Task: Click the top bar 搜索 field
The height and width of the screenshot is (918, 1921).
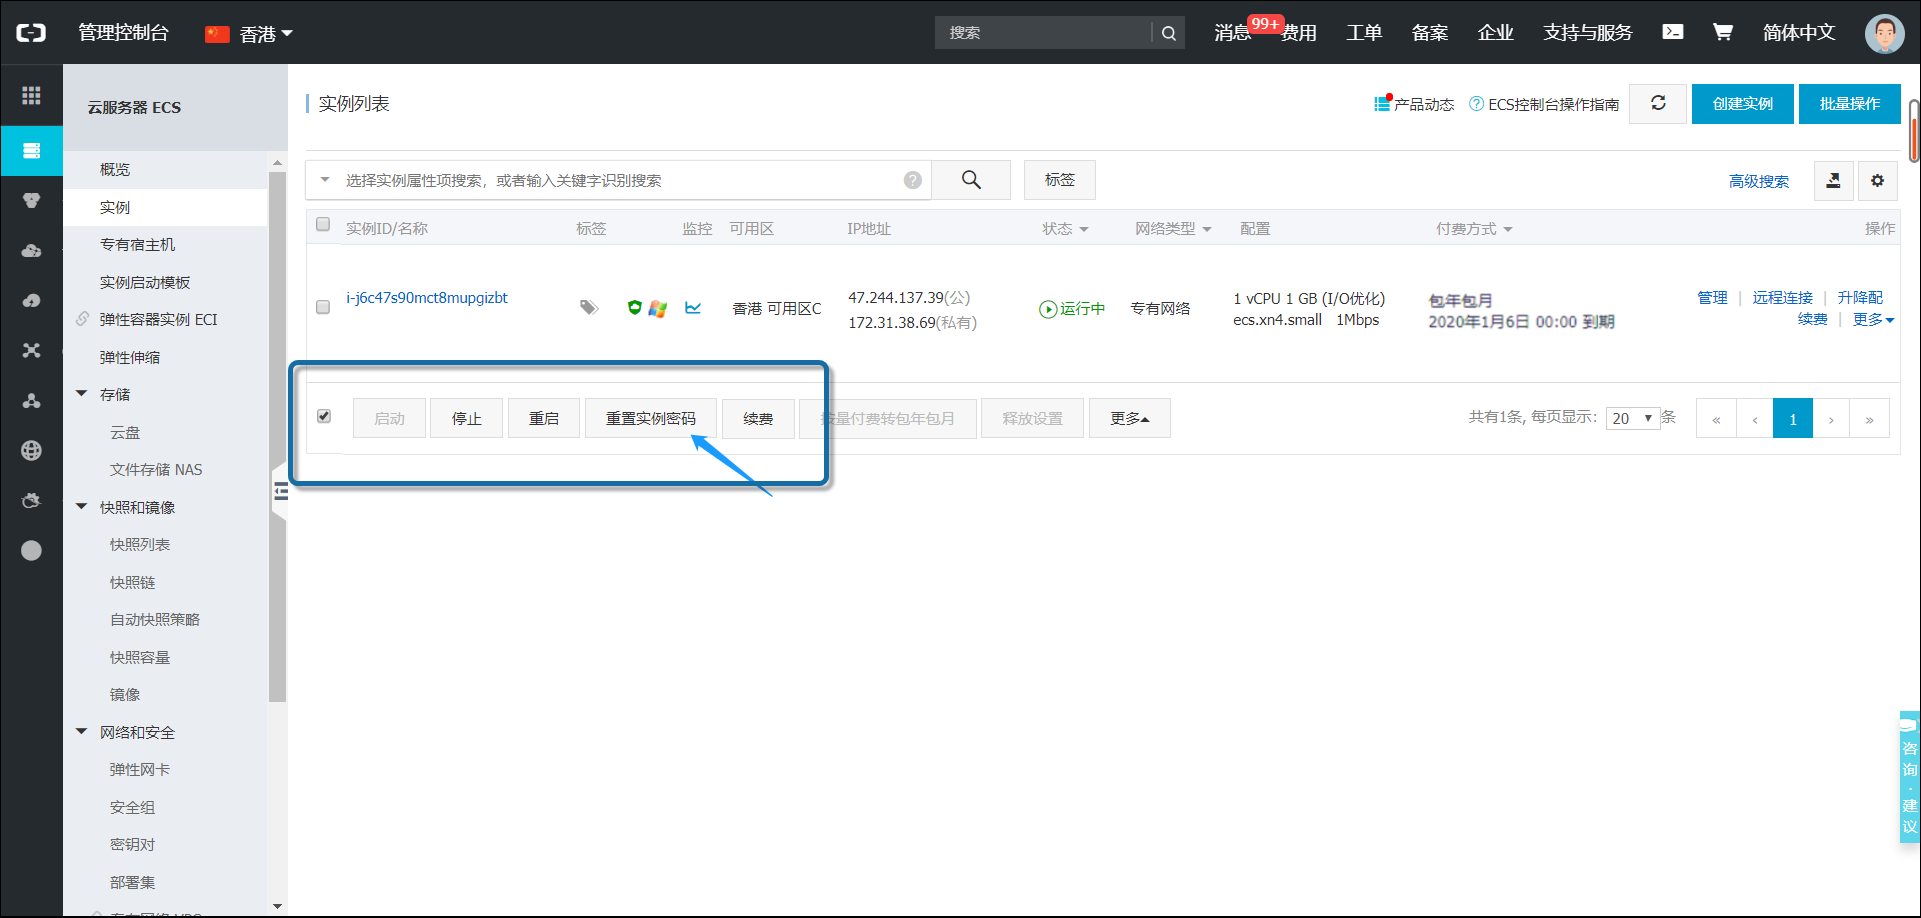Action: (x=1043, y=33)
